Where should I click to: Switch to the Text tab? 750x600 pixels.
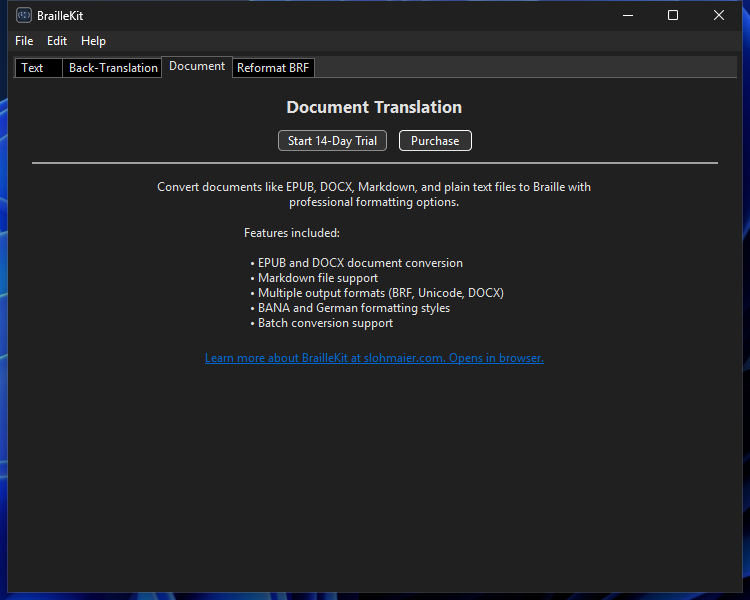pyautogui.click(x=38, y=68)
